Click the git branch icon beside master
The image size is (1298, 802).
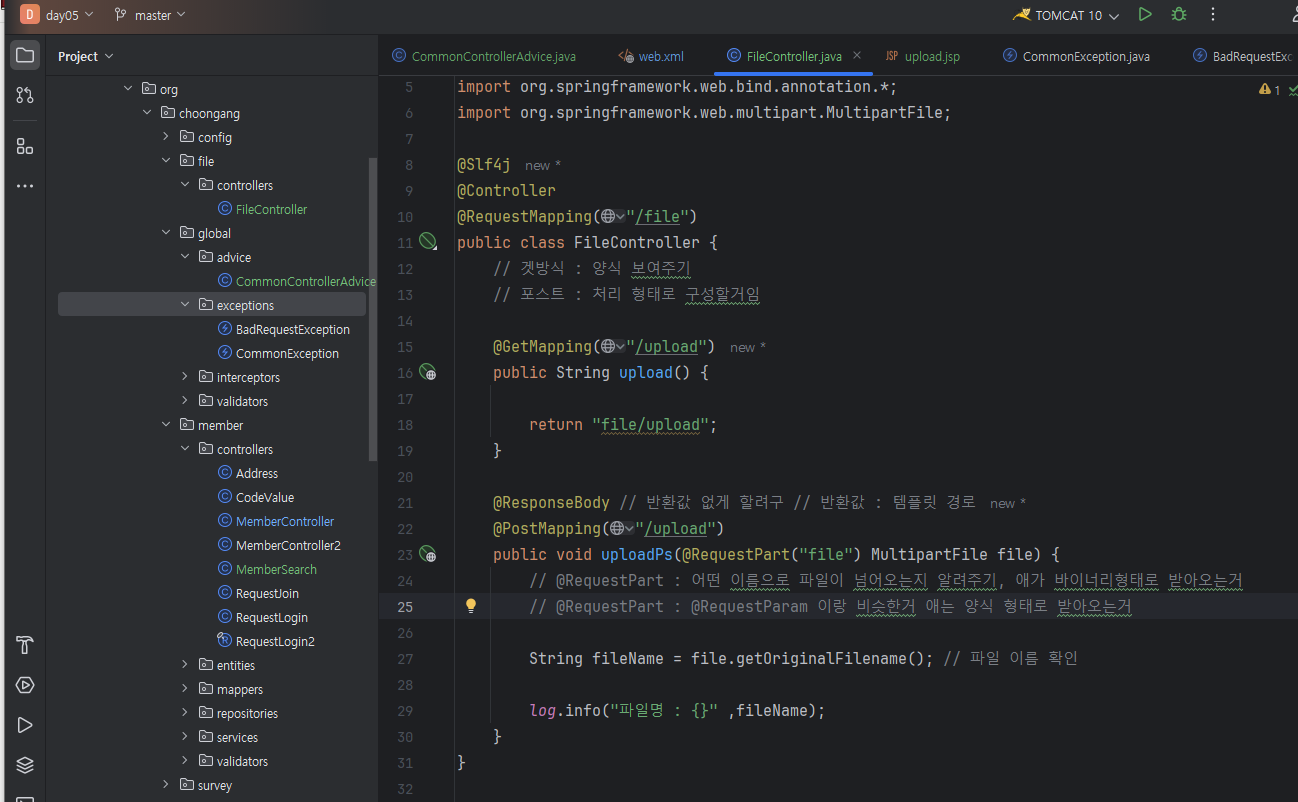121,15
